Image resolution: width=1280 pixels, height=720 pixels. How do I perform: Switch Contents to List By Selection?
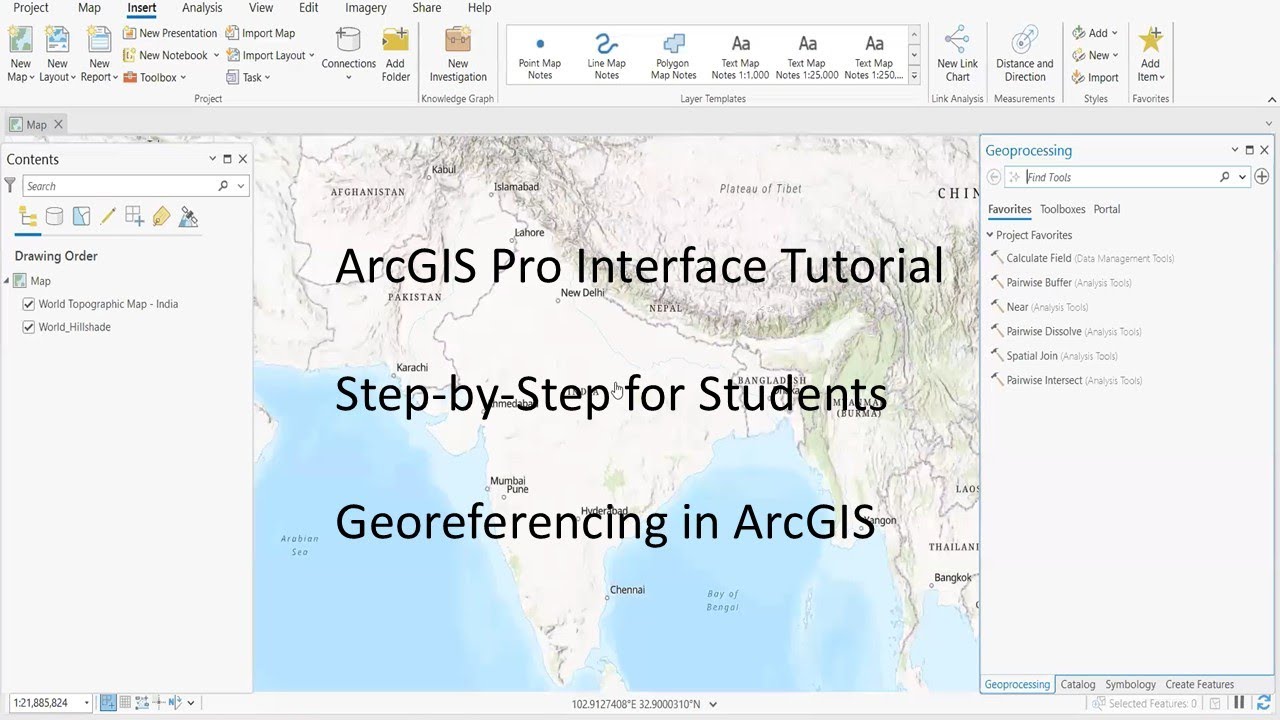pyautogui.click(x=82, y=217)
